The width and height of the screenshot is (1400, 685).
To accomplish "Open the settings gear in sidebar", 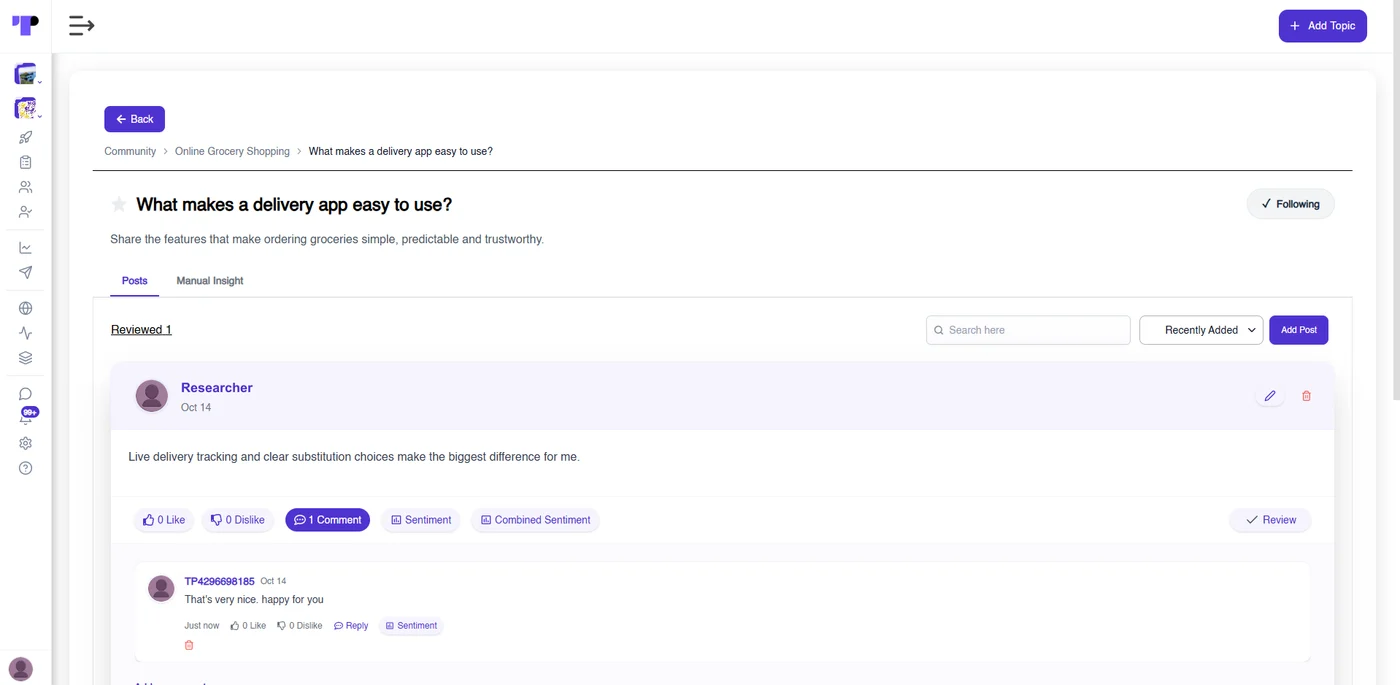I will point(26,443).
